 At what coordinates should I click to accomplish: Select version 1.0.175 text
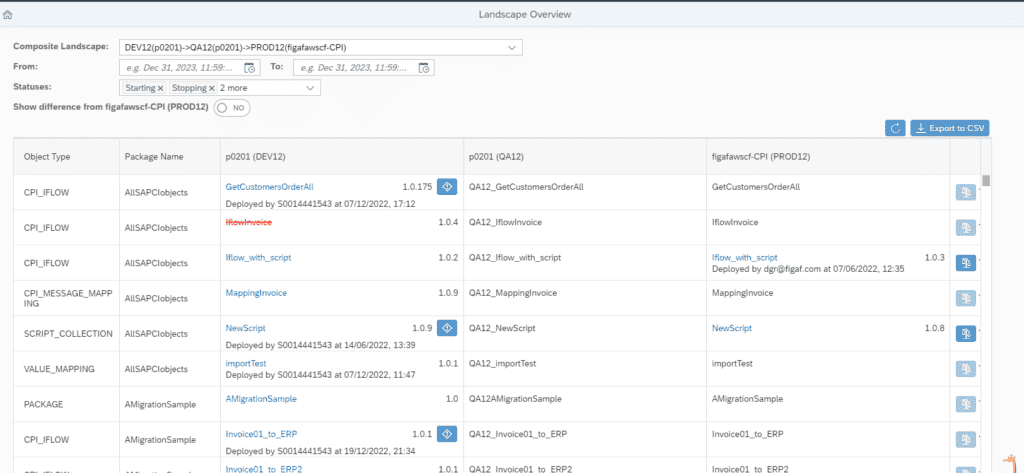(417, 187)
